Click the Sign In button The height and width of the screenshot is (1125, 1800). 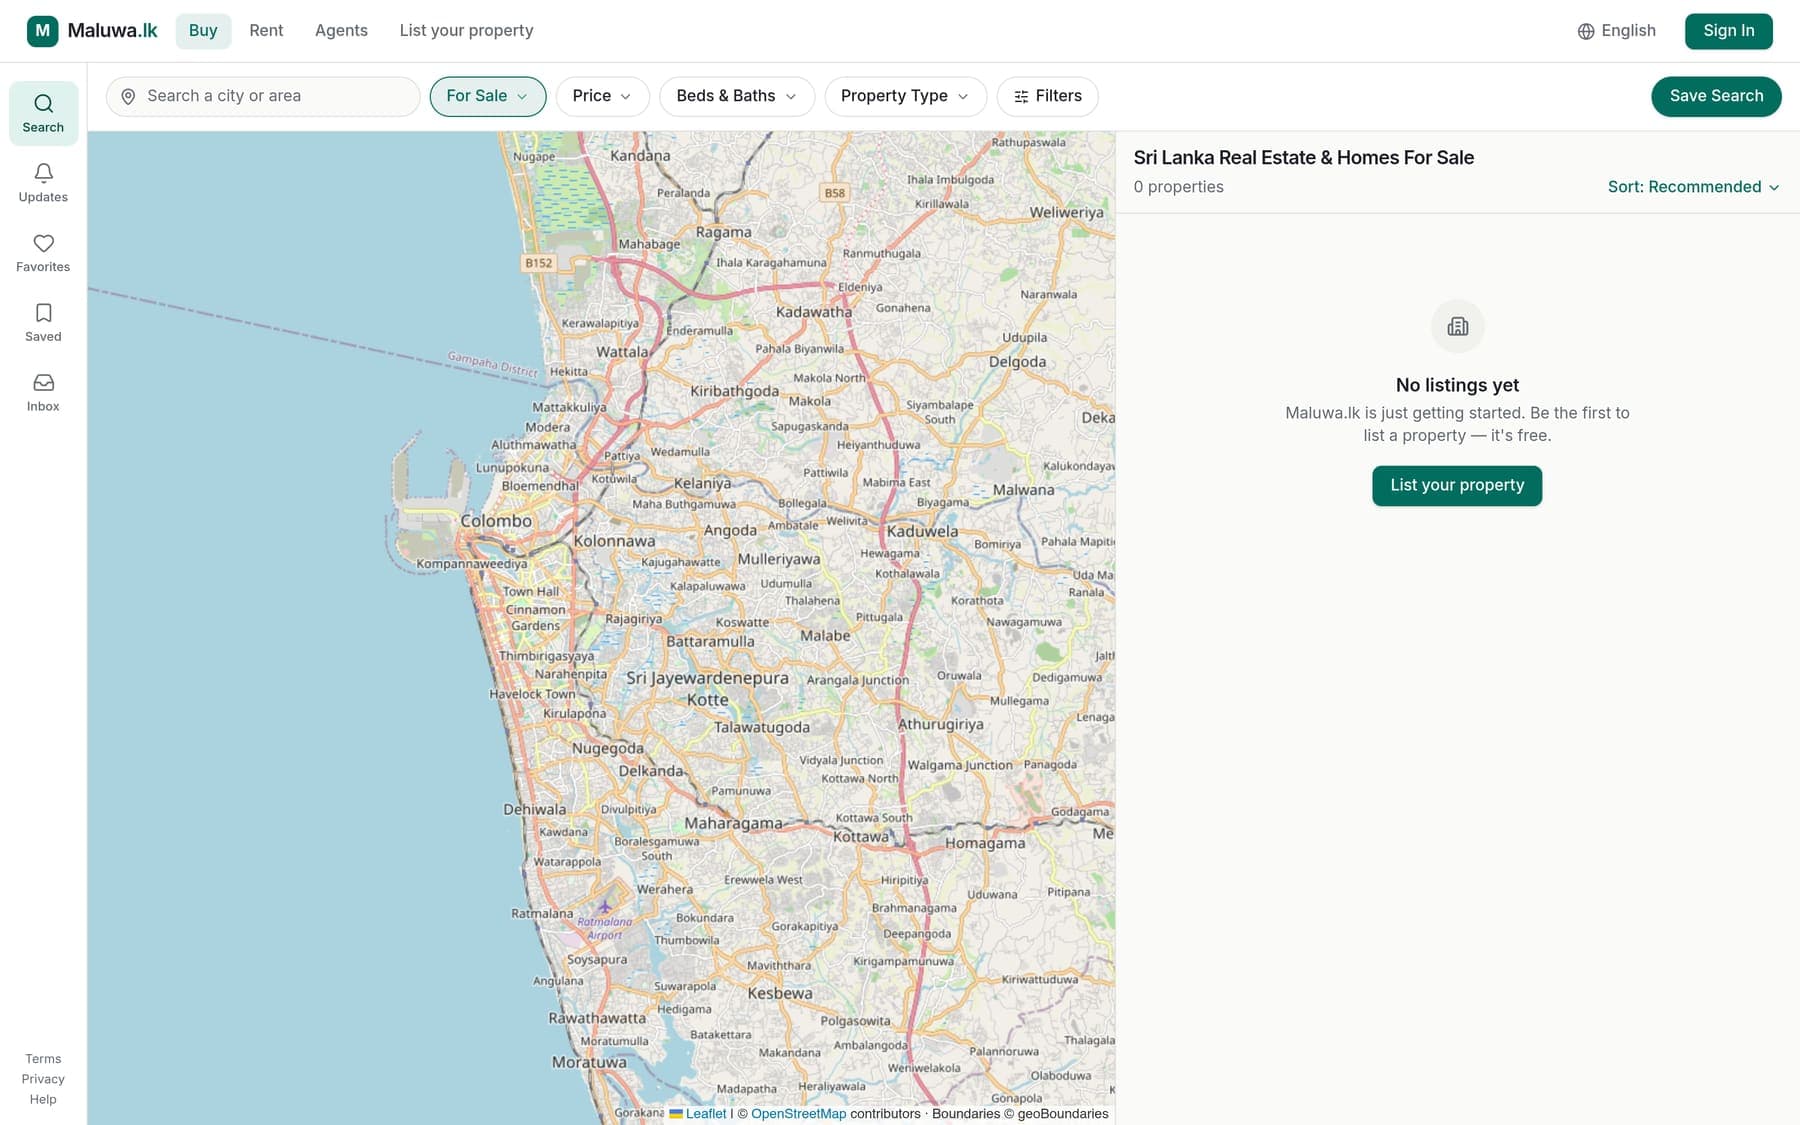pos(1728,31)
